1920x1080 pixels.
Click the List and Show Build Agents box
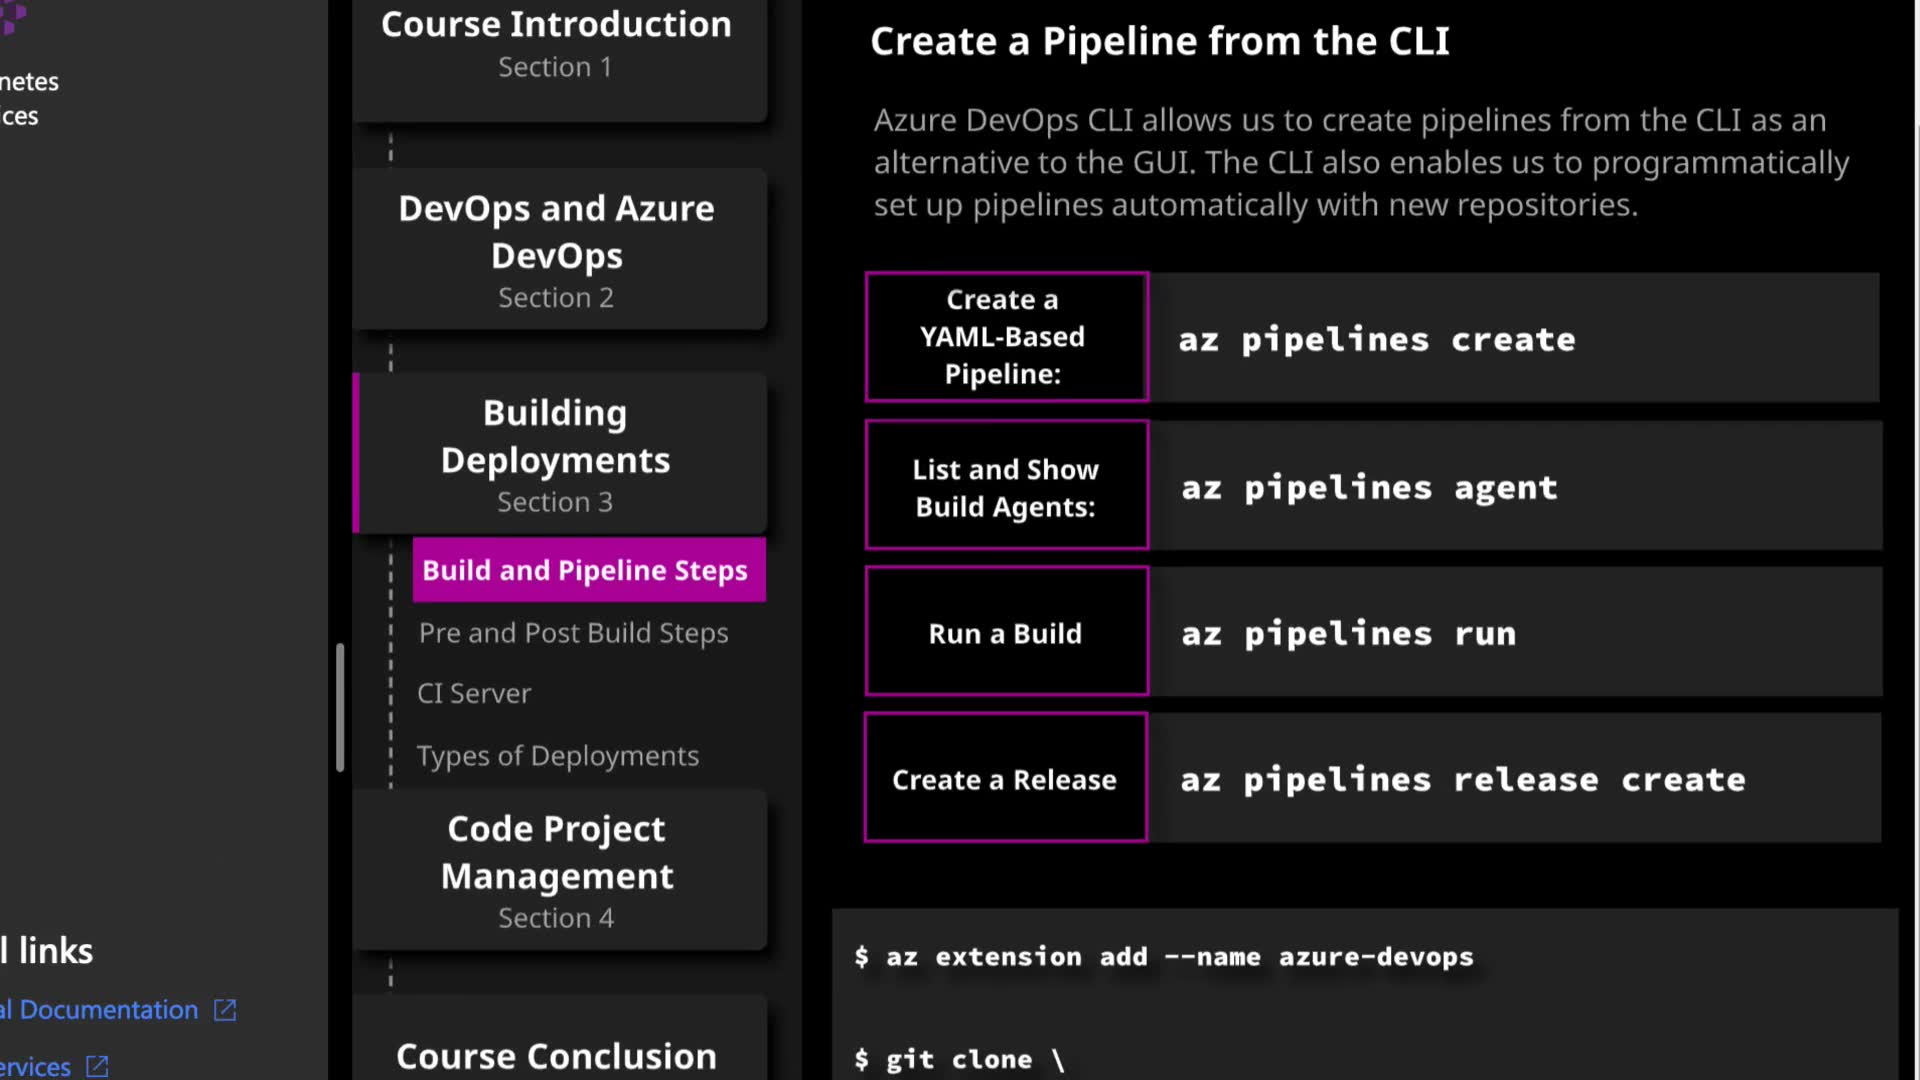tap(1005, 487)
